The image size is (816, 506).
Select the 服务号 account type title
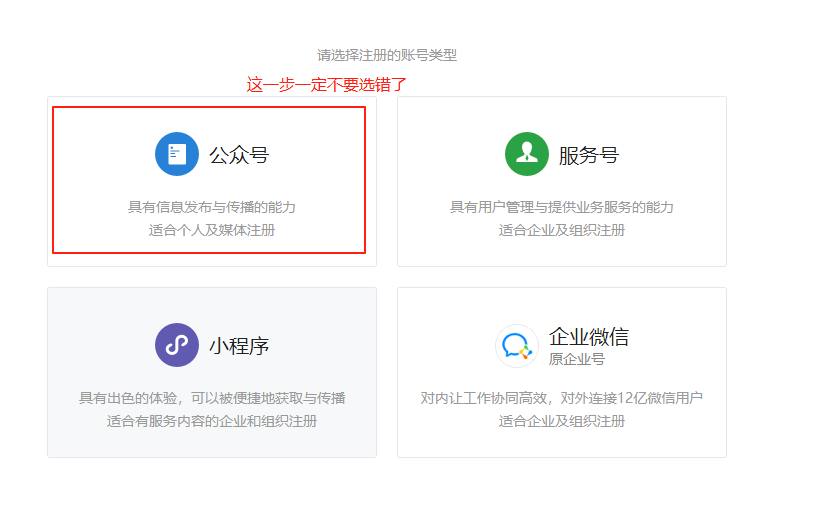[x=589, y=155]
